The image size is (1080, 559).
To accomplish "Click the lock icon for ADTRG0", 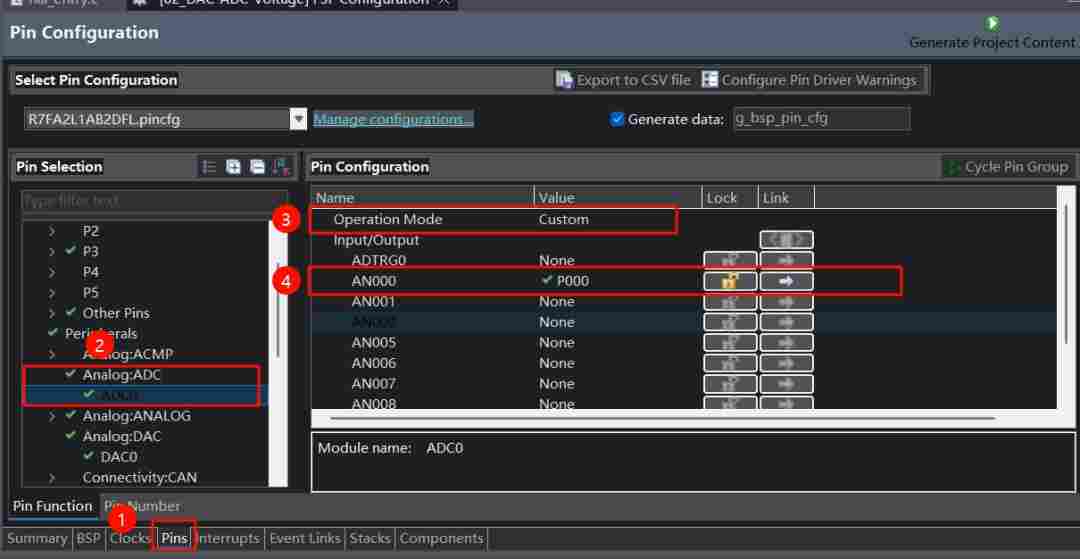I will (730, 261).
